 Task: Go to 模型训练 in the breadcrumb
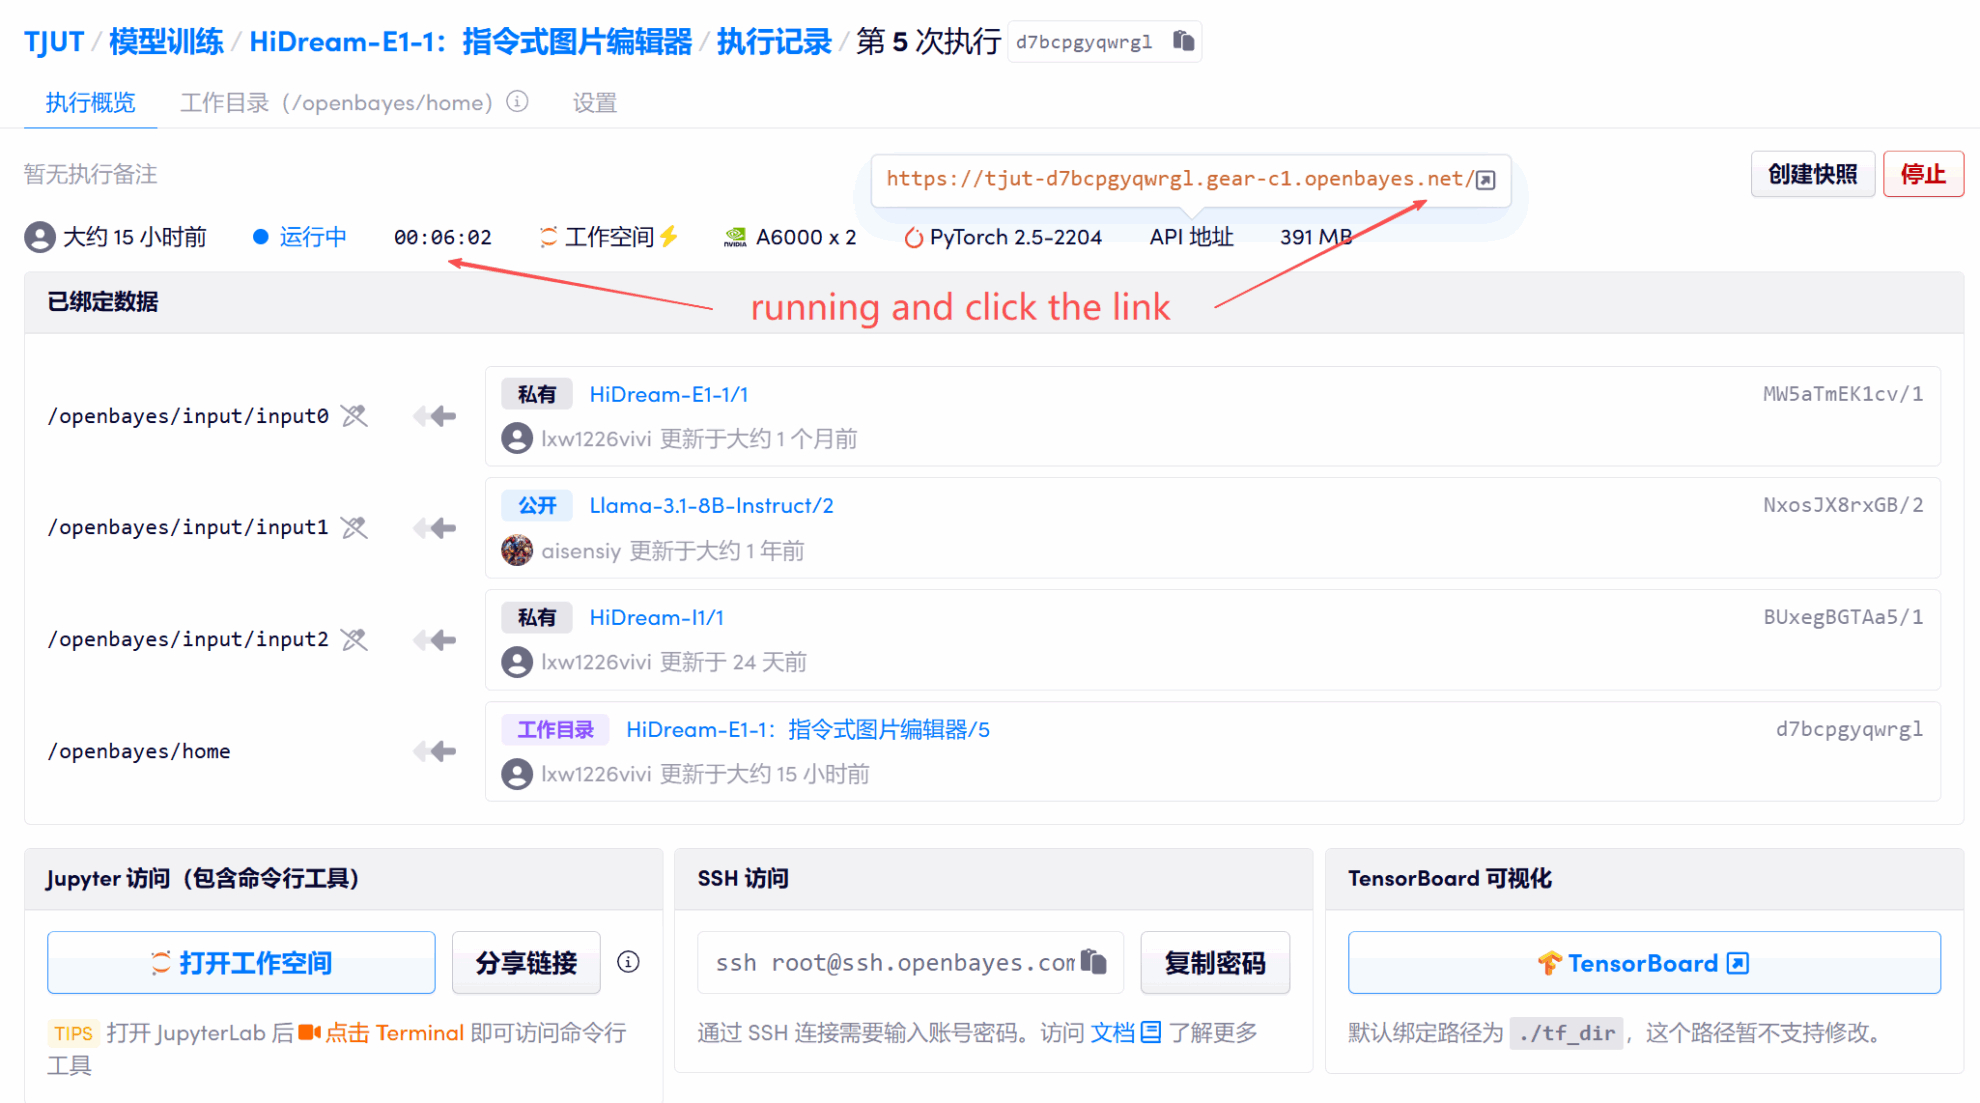click(x=166, y=42)
